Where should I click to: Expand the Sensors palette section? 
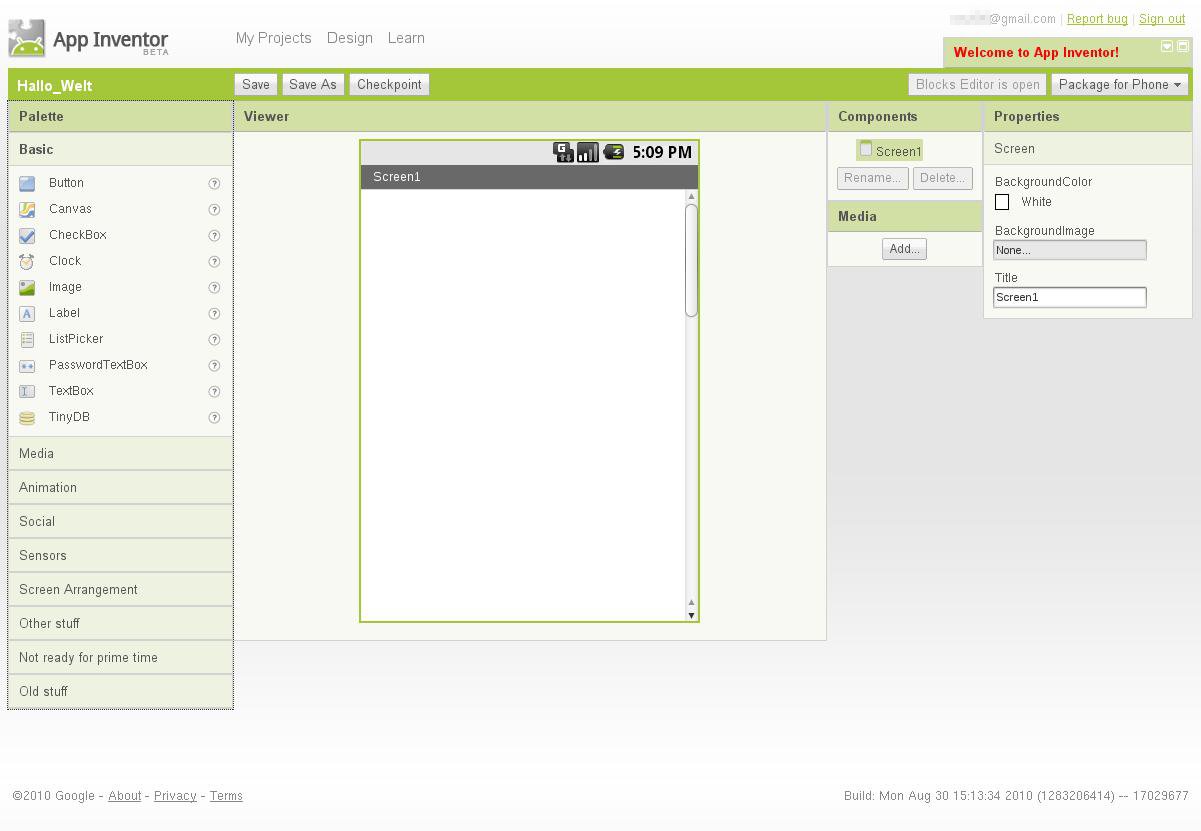(120, 556)
